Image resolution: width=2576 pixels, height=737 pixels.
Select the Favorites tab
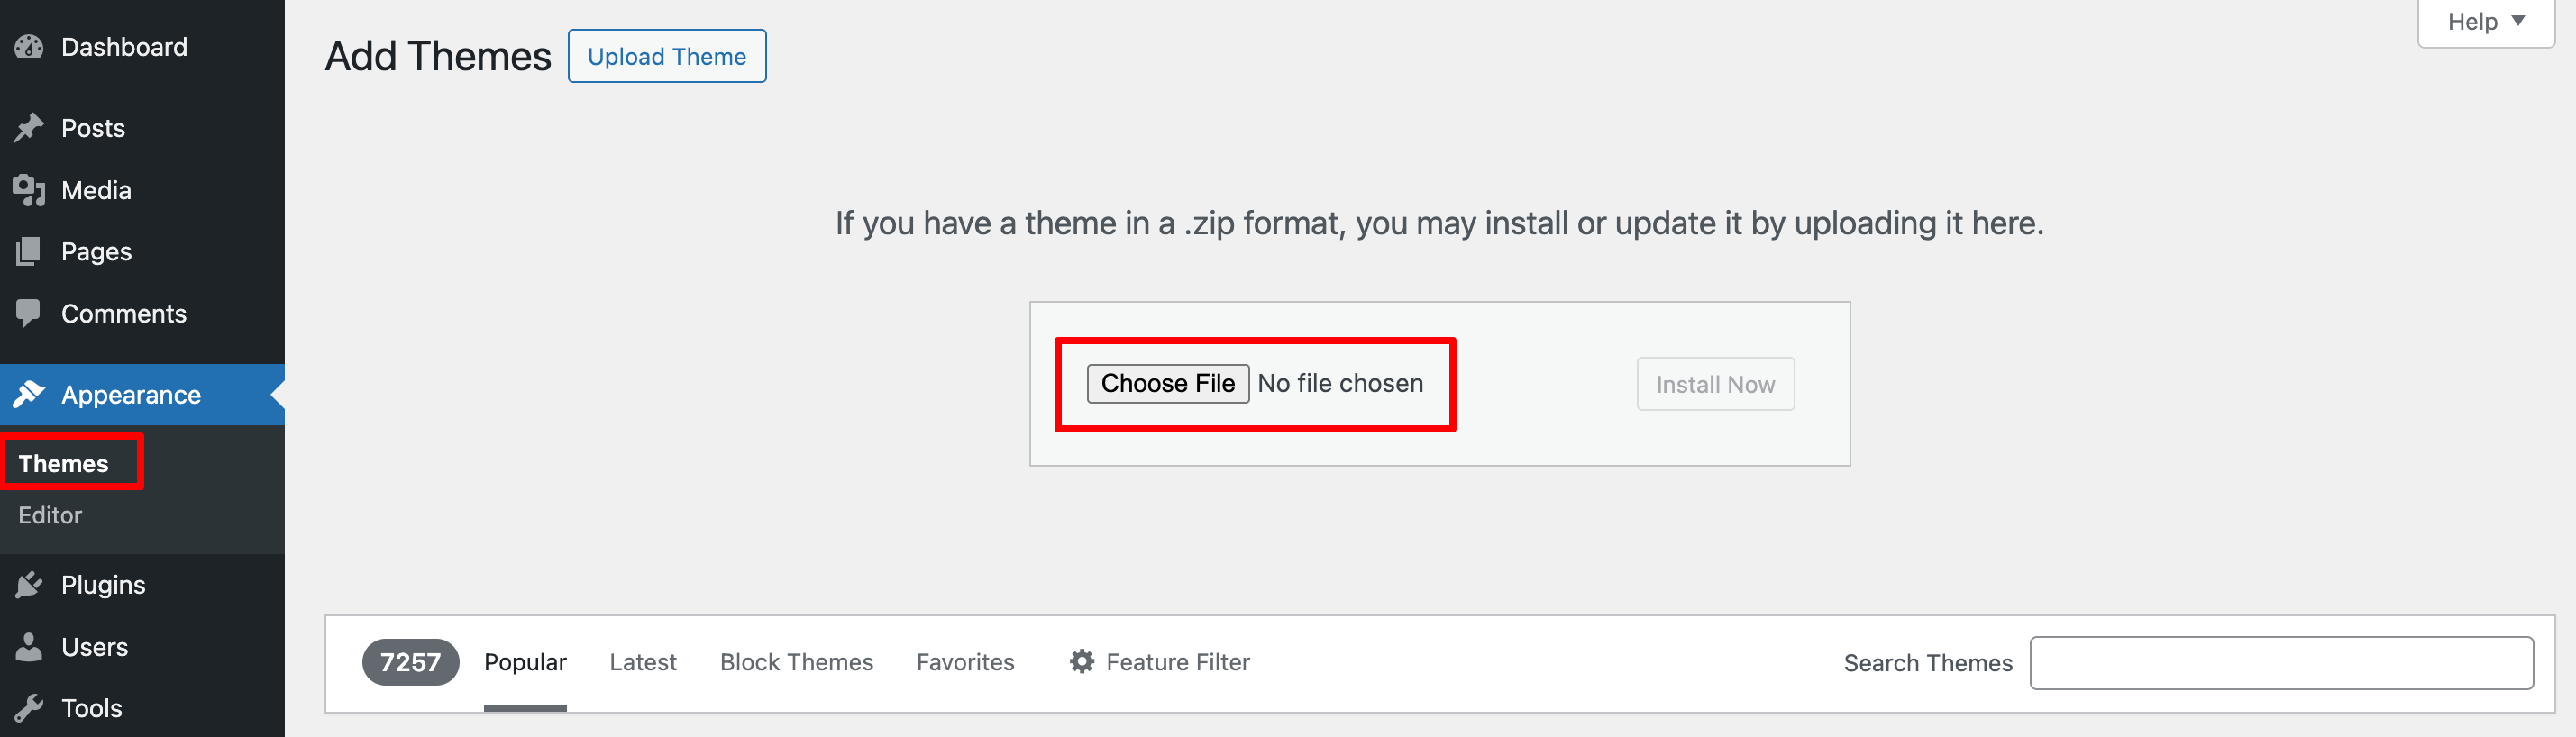point(965,662)
